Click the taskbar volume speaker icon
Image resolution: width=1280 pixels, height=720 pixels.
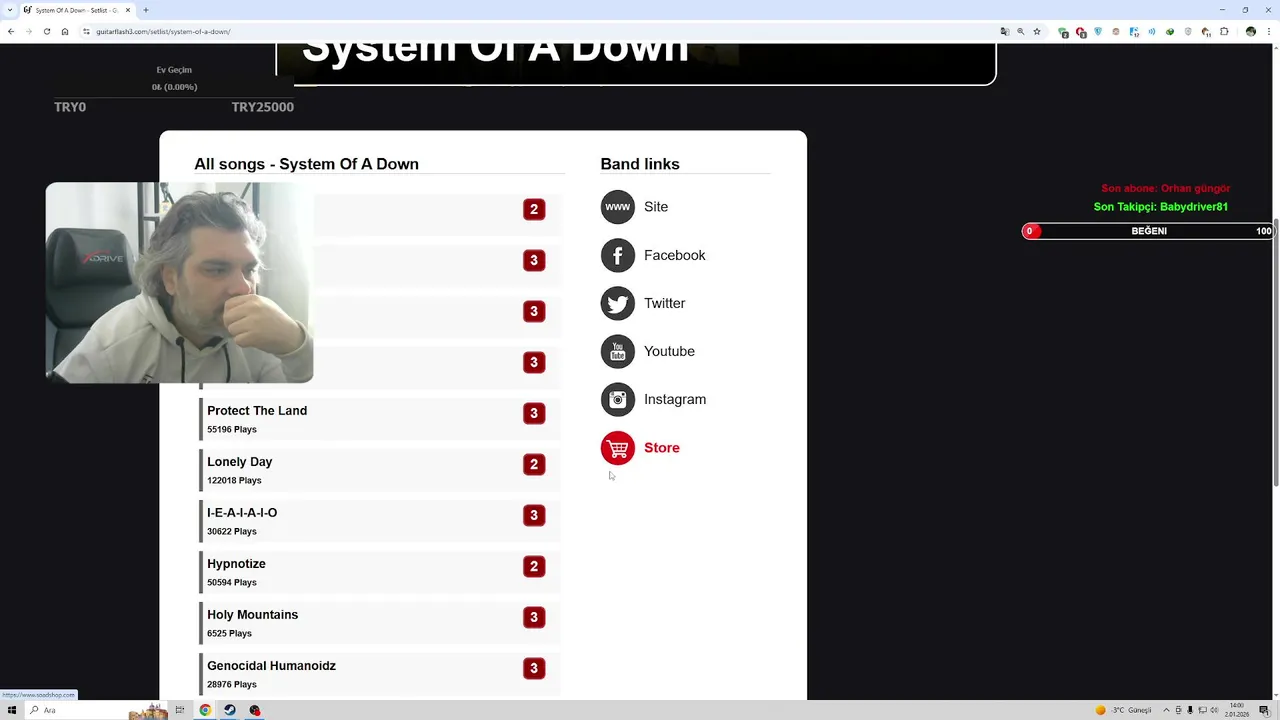click(x=1214, y=710)
